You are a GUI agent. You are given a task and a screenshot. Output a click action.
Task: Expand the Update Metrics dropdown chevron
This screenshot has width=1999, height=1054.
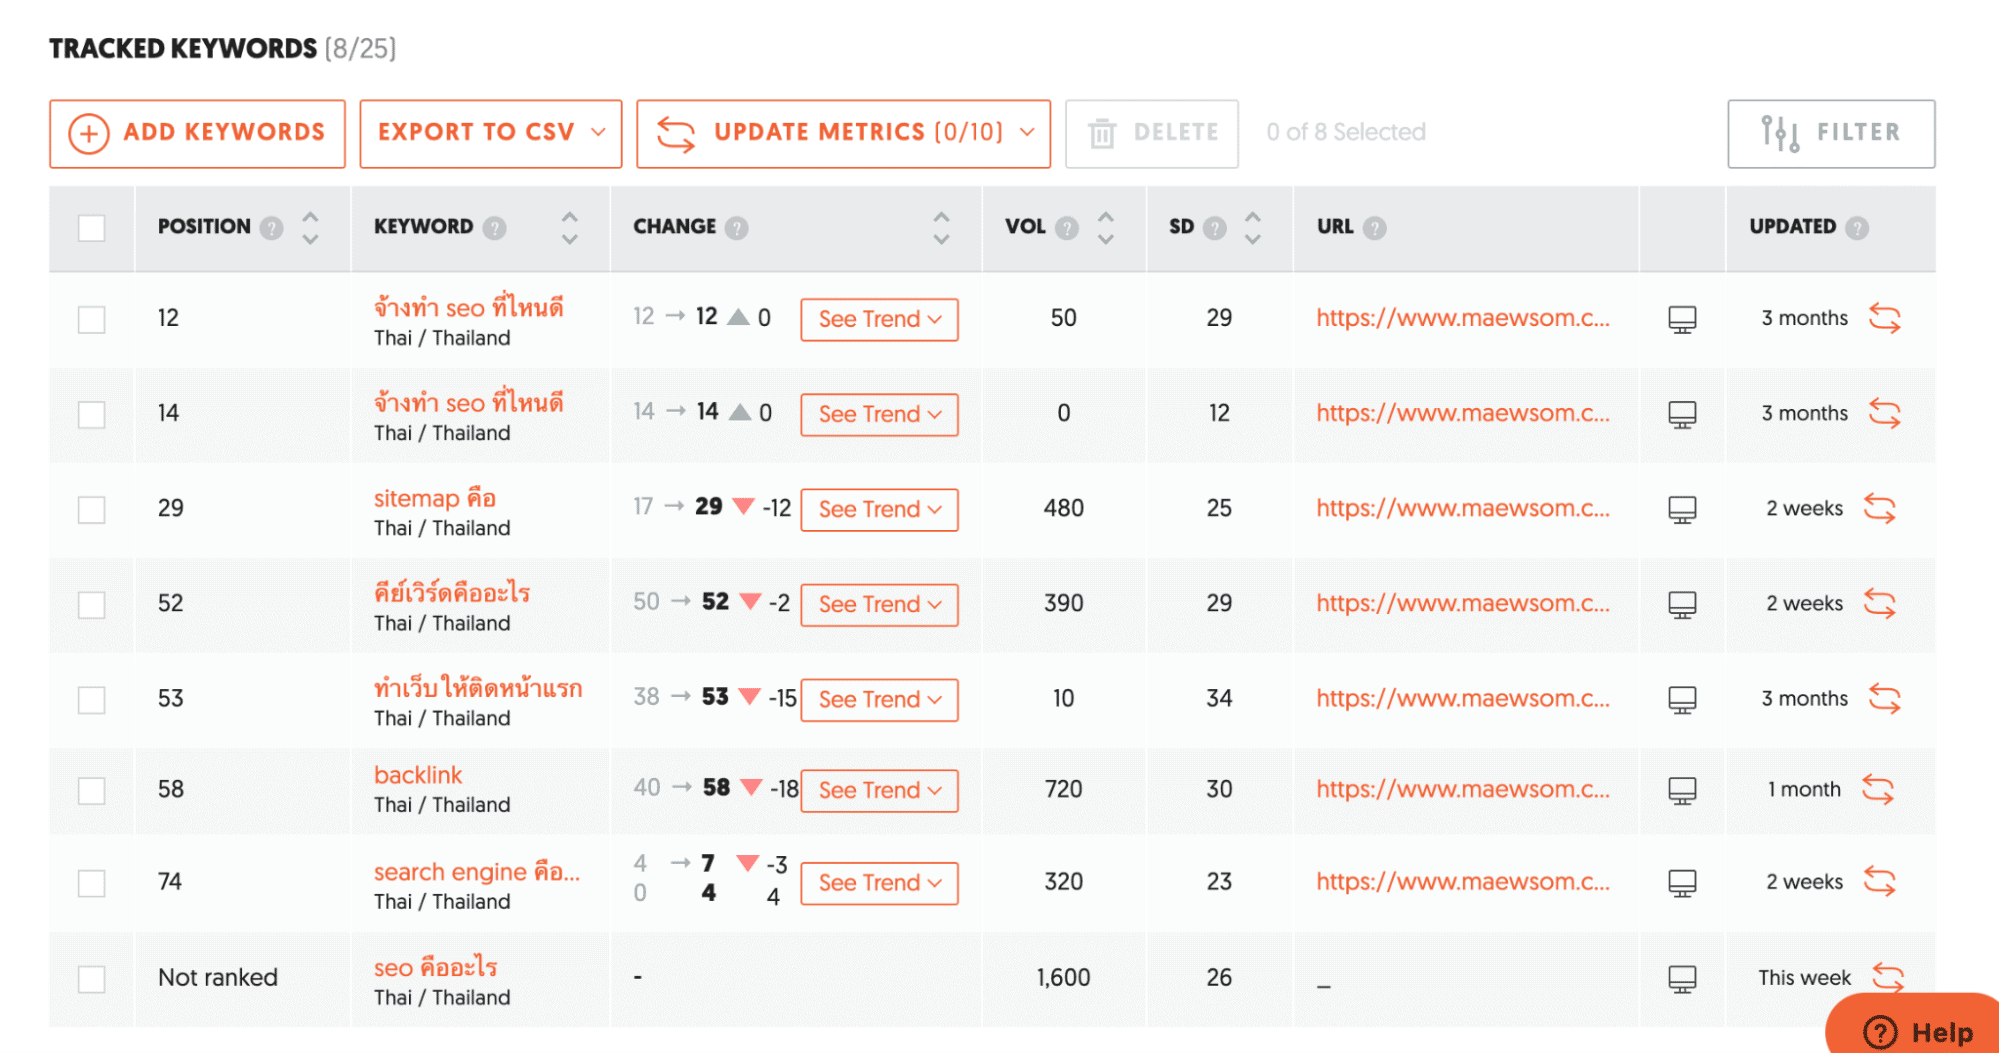(1028, 132)
